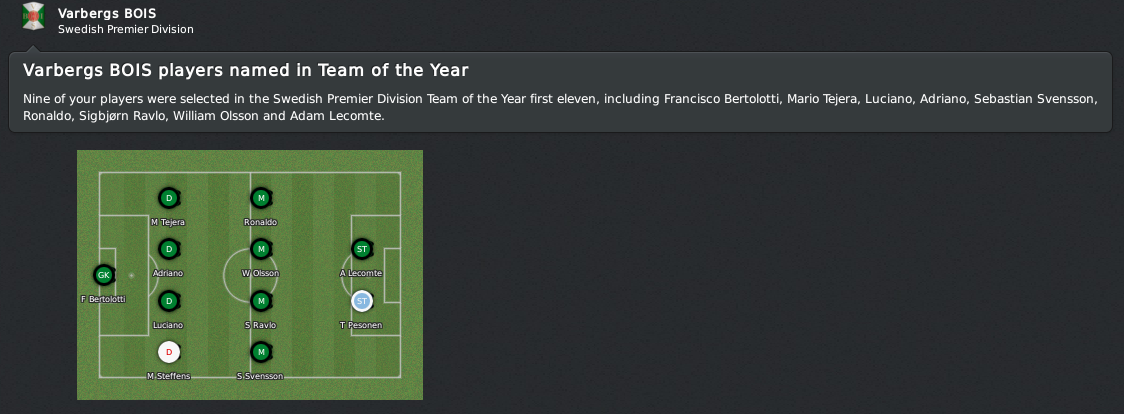Click S Ravlo's midfielder icon
The height and width of the screenshot is (414, 1124).
coord(261,301)
